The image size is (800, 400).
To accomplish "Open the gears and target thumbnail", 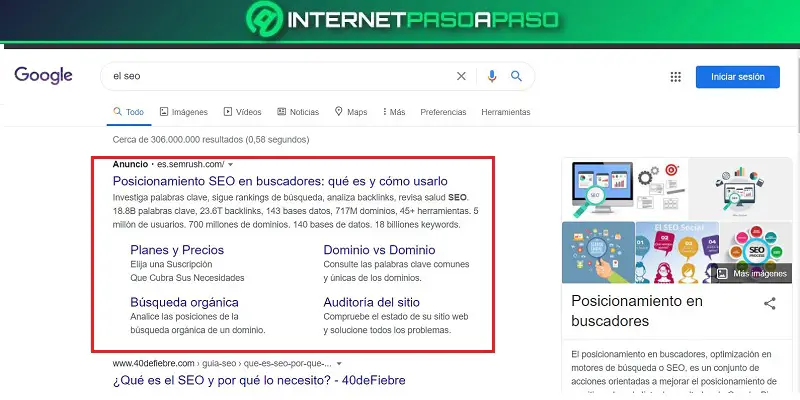I will tap(662, 189).
